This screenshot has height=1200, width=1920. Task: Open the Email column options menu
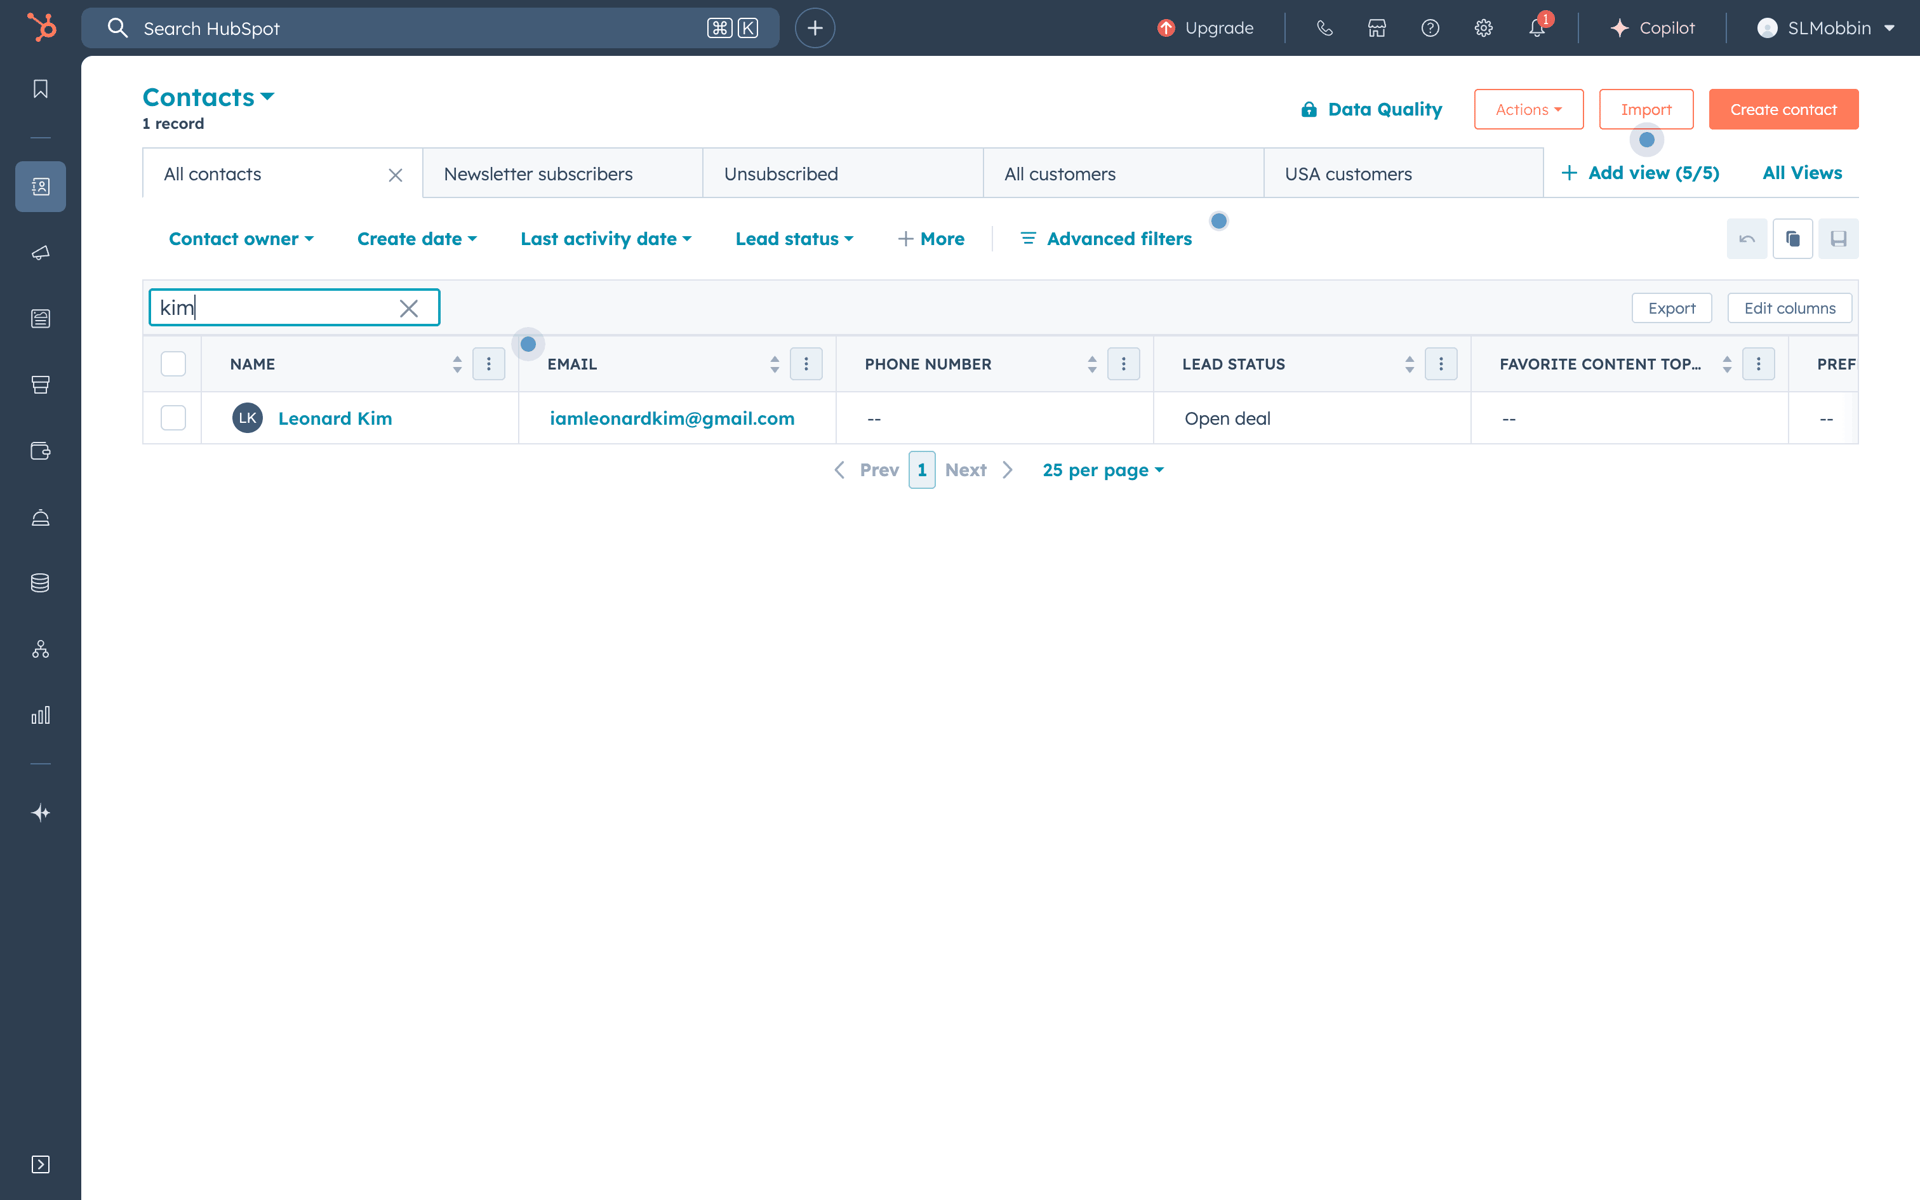[806, 364]
